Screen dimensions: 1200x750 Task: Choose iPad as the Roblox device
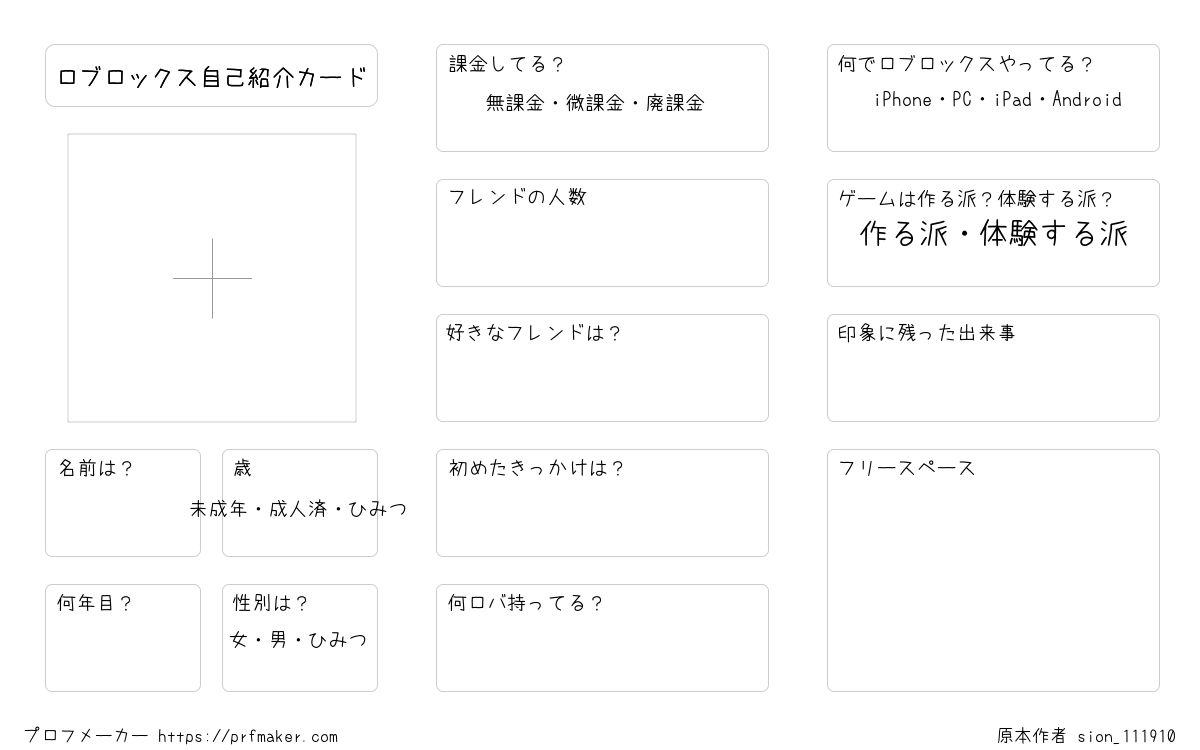pyautogui.click(x=1012, y=99)
